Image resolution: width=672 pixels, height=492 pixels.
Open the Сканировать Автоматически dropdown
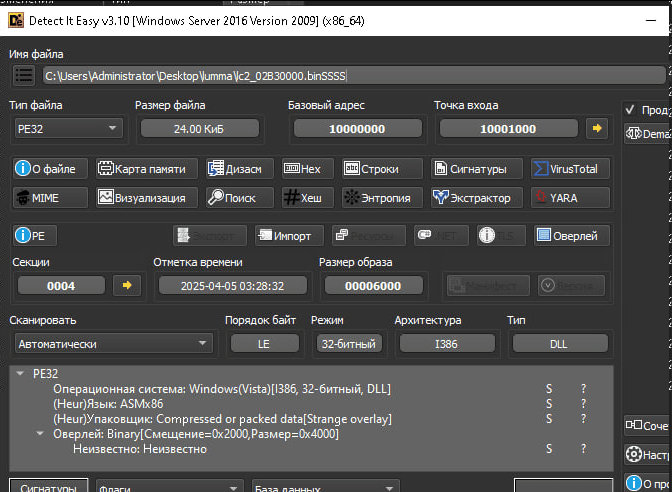(x=114, y=343)
